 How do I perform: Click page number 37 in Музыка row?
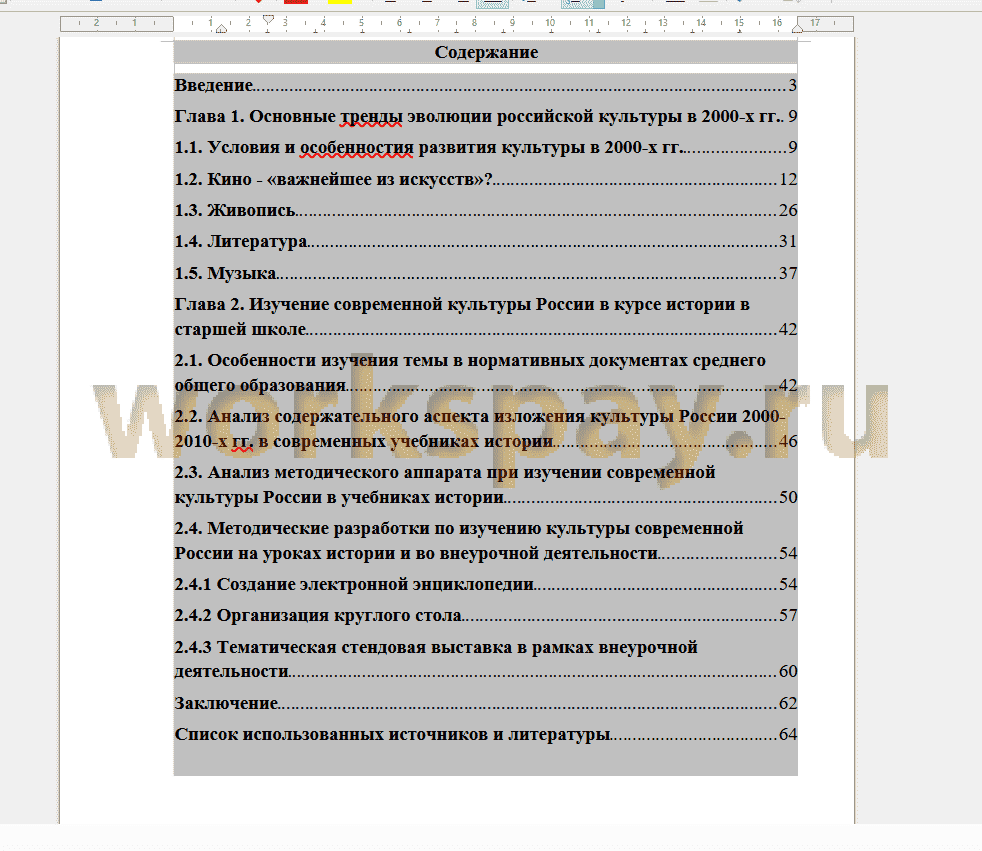click(788, 273)
